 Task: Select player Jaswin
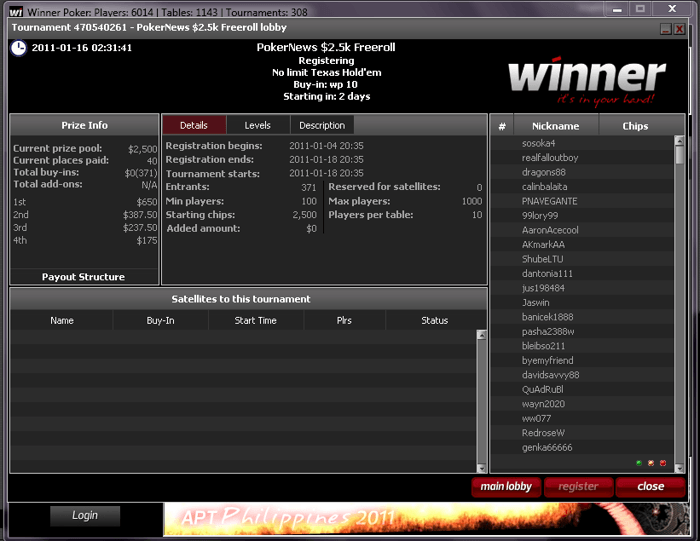583,303
